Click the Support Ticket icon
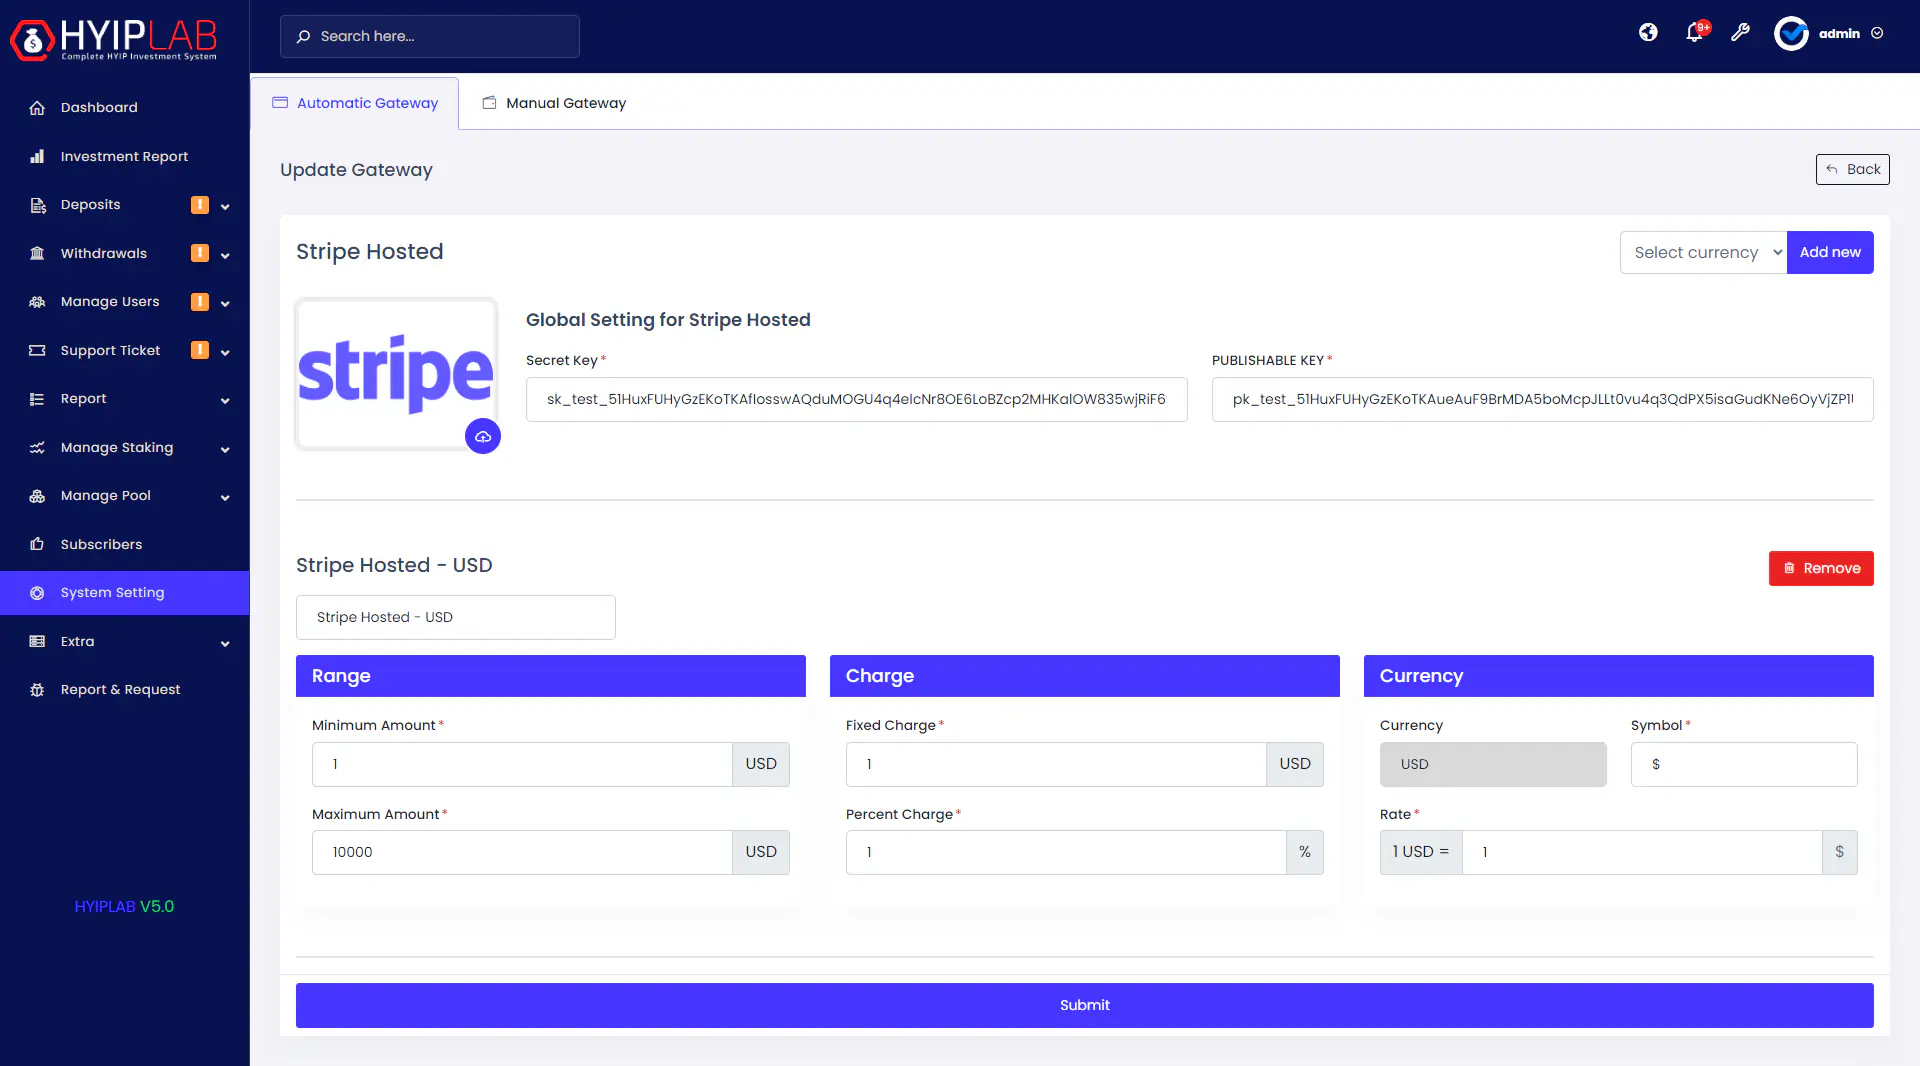 click(x=37, y=350)
